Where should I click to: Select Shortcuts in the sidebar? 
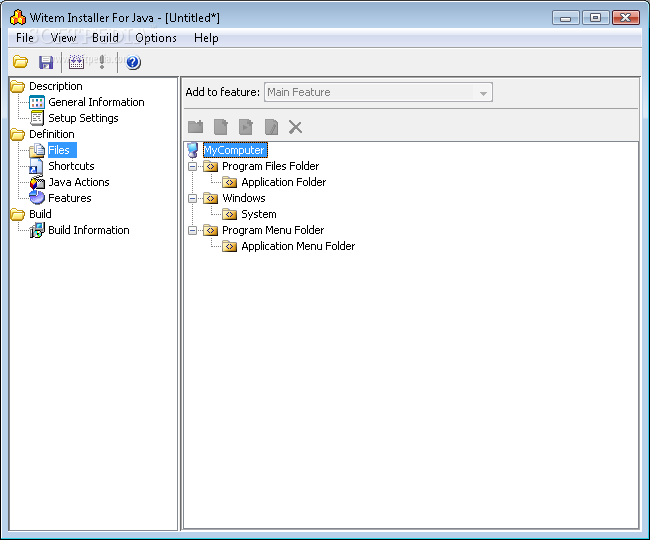click(x=71, y=166)
